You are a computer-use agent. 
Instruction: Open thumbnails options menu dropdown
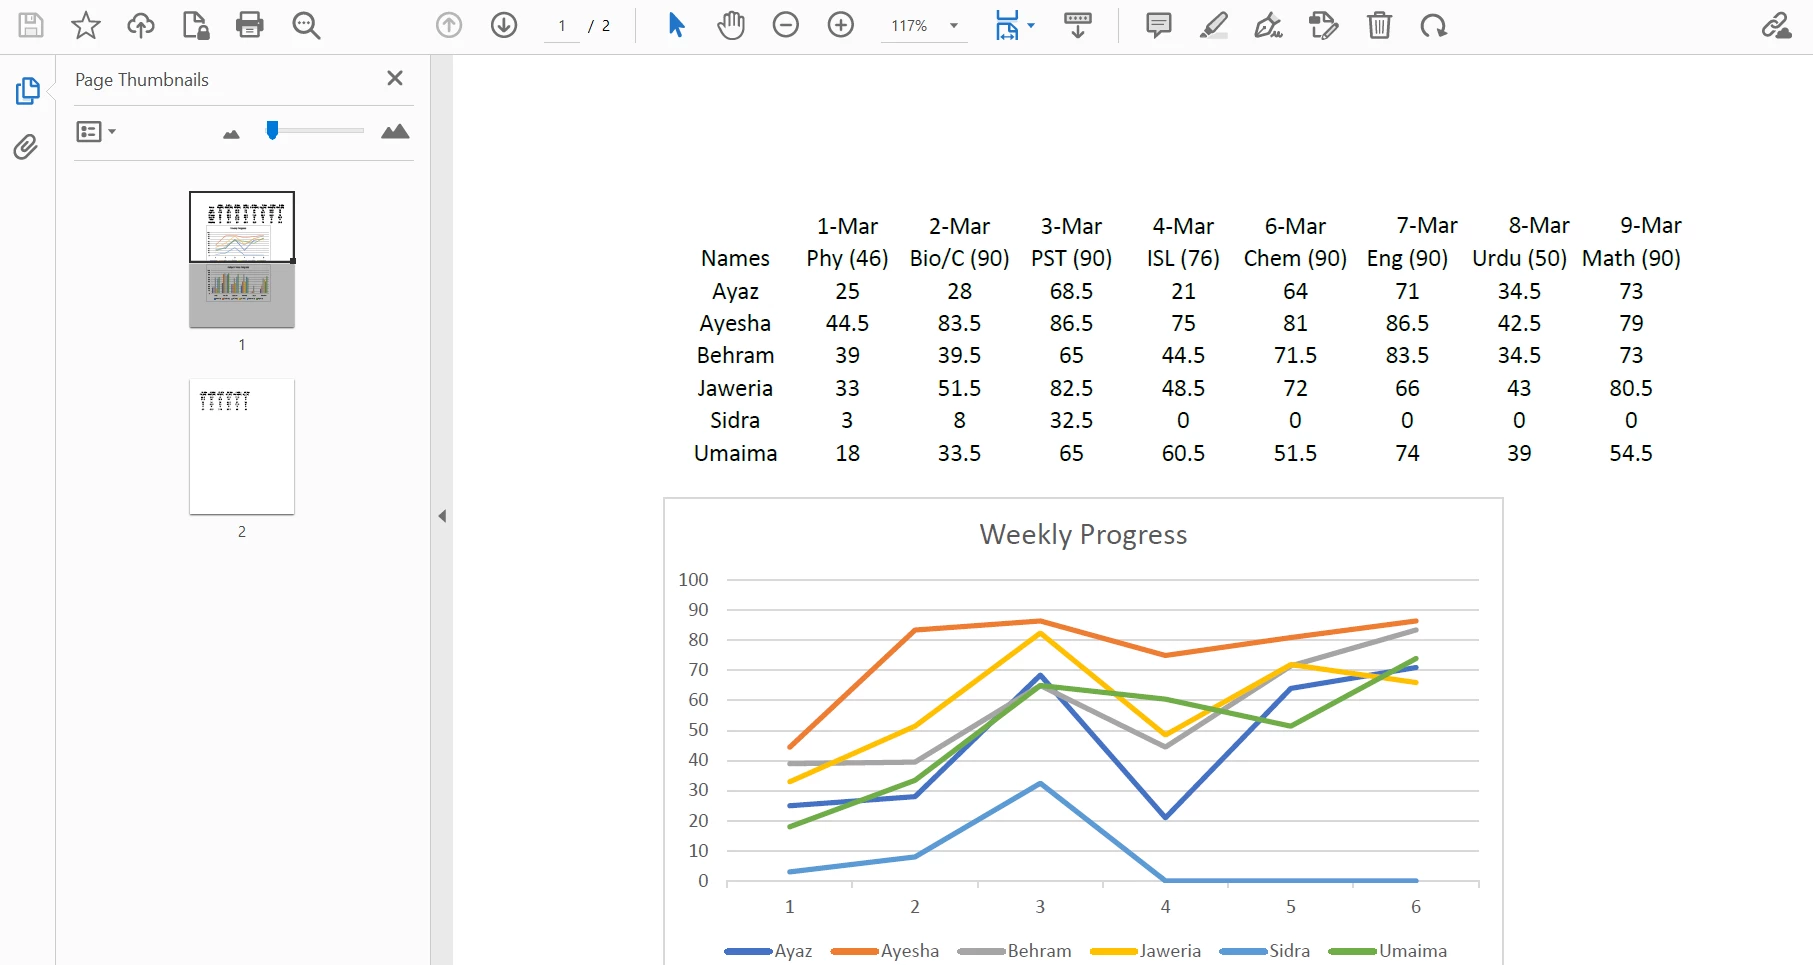point(96,131)
